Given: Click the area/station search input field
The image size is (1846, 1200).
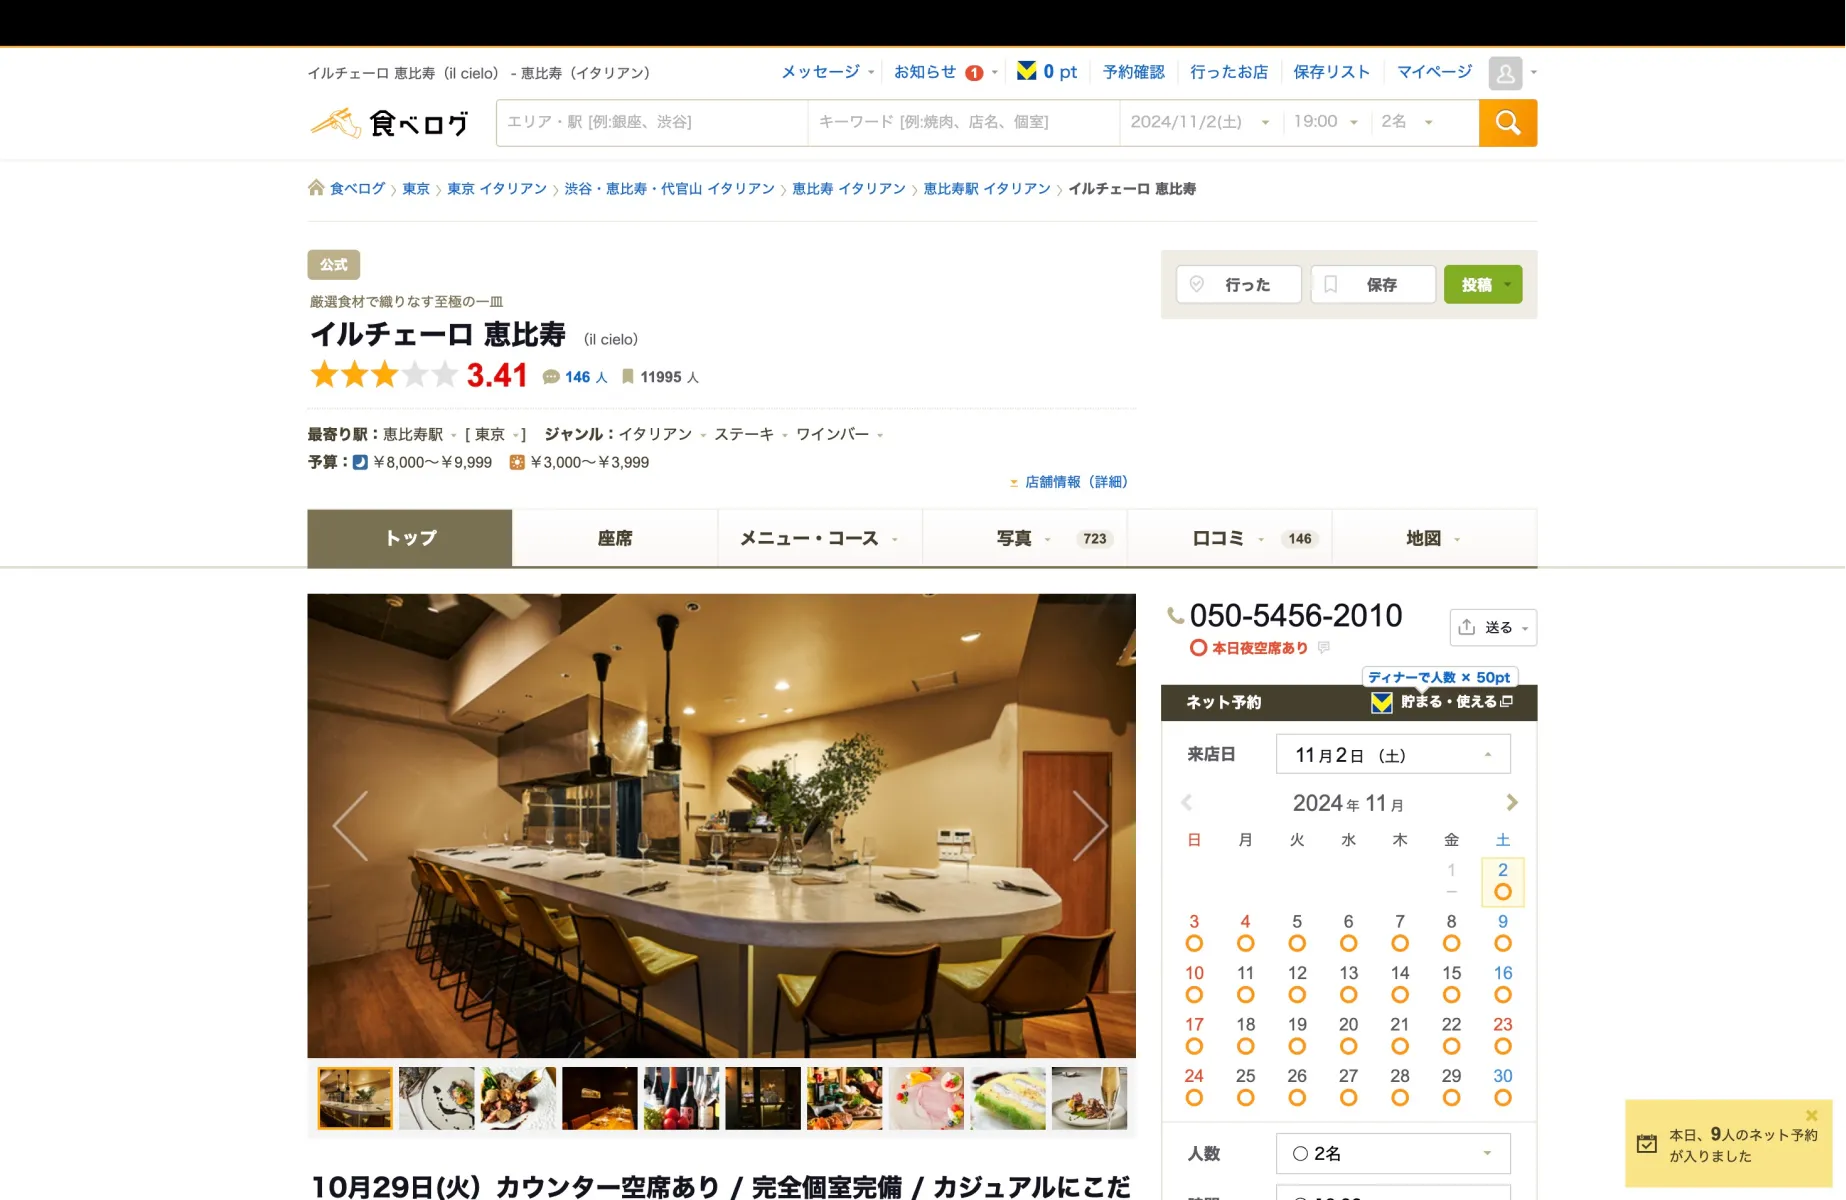Looking at the screenshot, I should (651, 122).
